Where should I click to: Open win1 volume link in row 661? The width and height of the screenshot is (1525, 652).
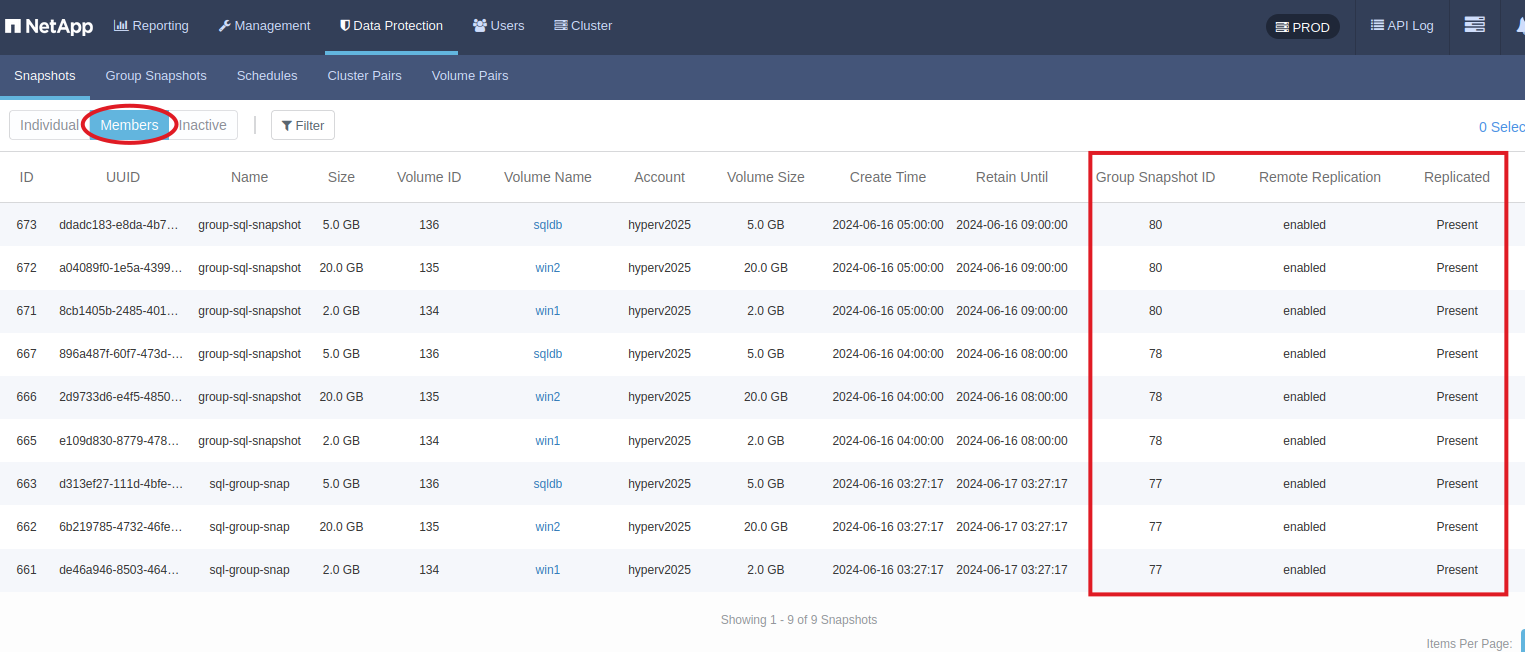[548, 570]
